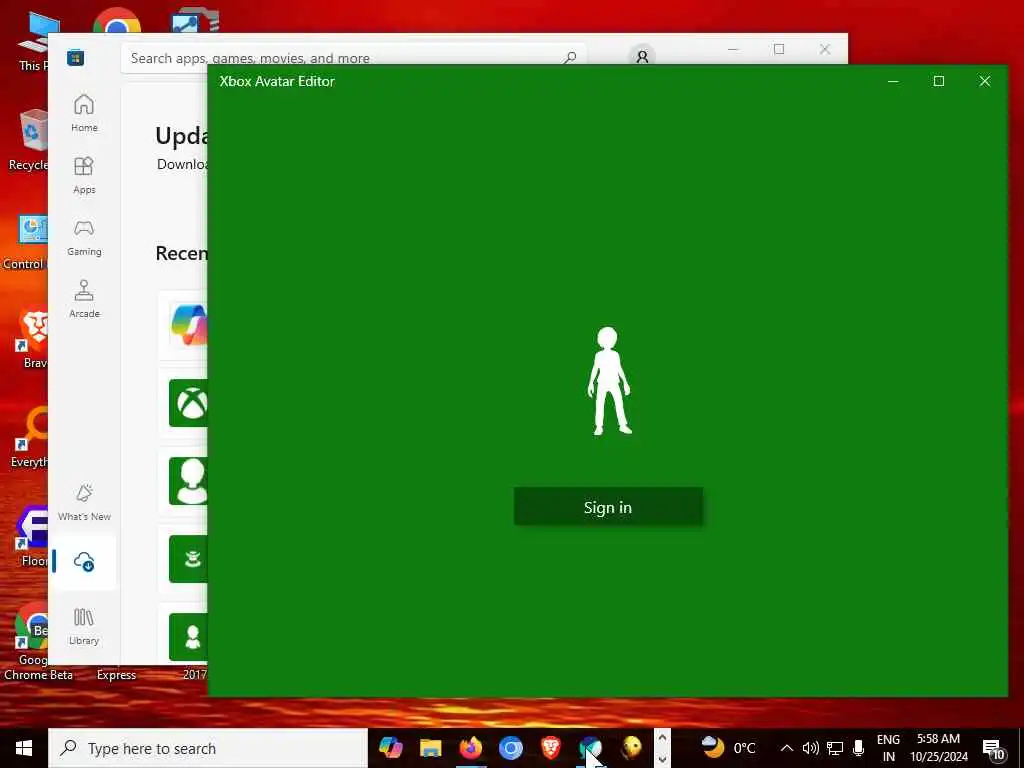This screenshot has width=1024, height=768.
Task: Click the taskbar 'Type here to search' box
Action: click(x=208, y=748)
